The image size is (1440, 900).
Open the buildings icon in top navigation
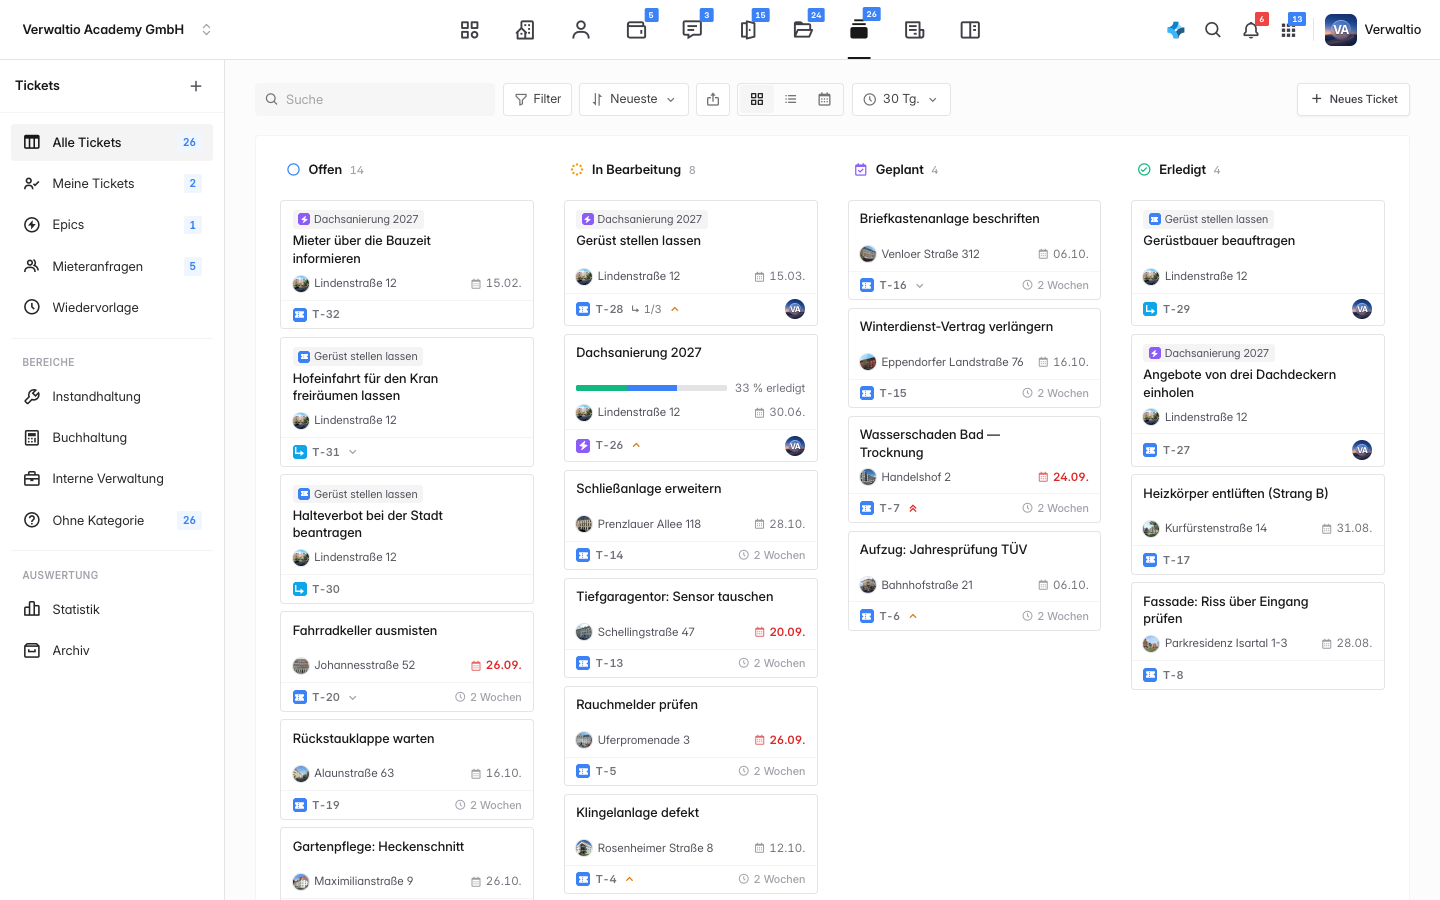click(x=525, y=30)
